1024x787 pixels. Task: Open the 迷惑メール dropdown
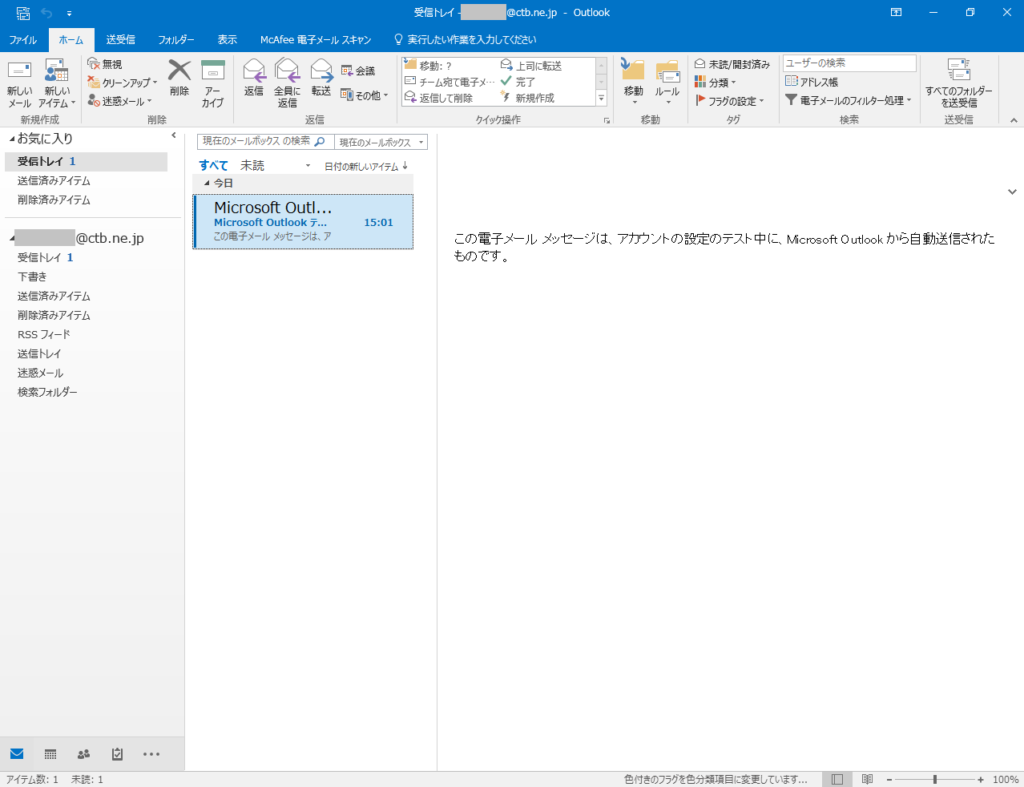(x=120, y=101)
